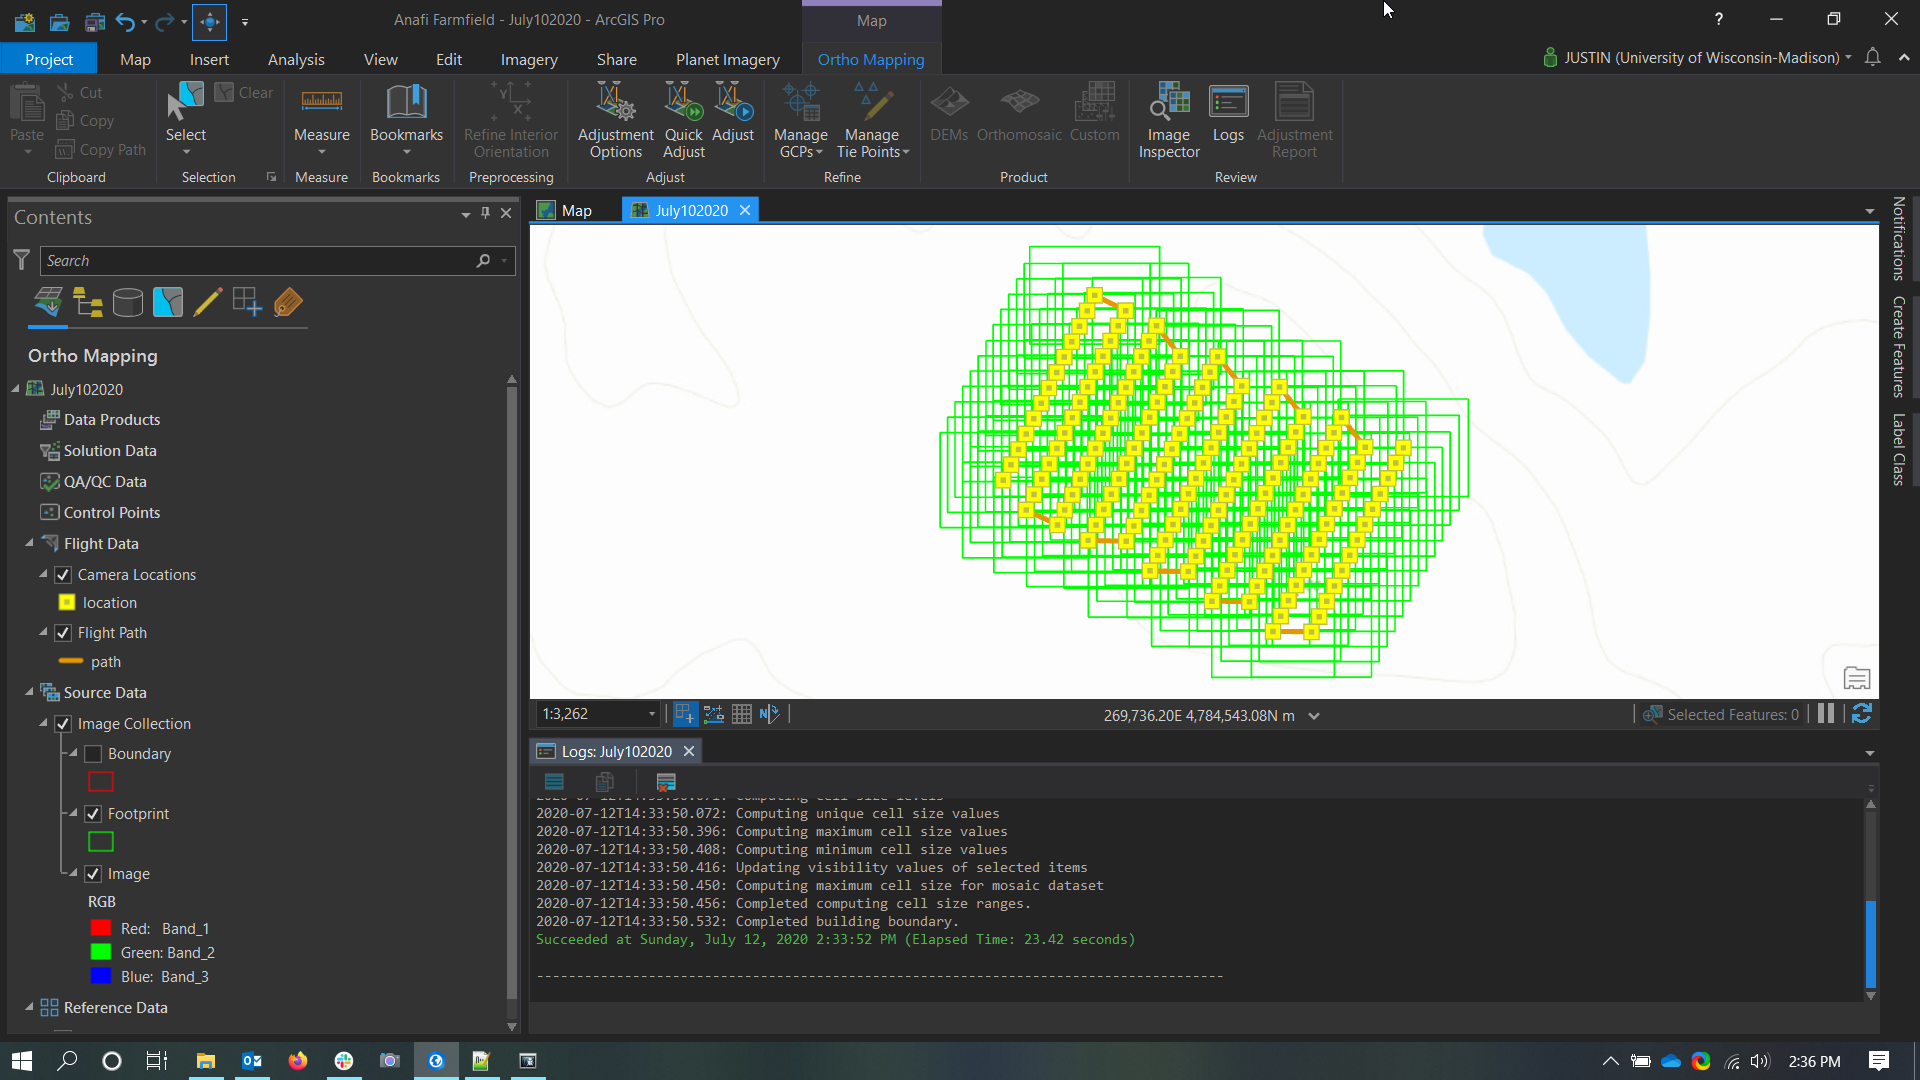Toggle visibility of the Flight Path layer
Viewport: 1920px width, 1080px height.
pos(62,632)
